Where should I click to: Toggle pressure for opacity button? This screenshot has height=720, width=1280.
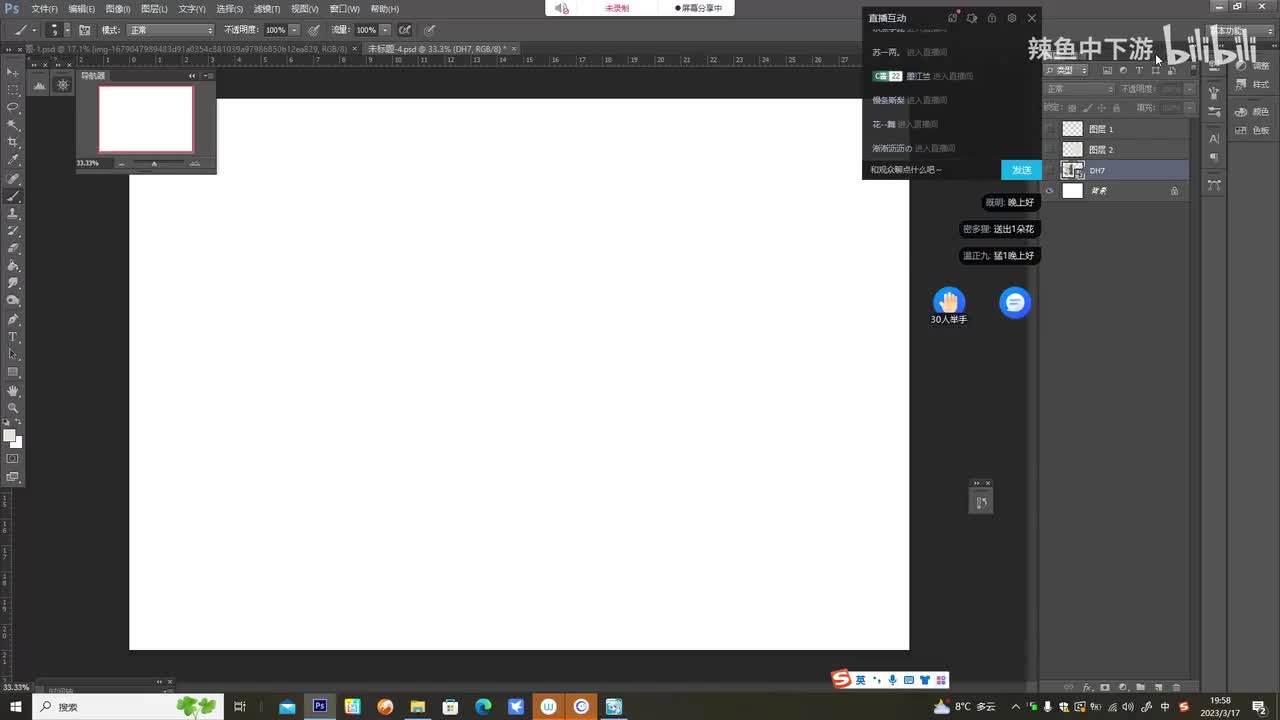coord(314,30)
